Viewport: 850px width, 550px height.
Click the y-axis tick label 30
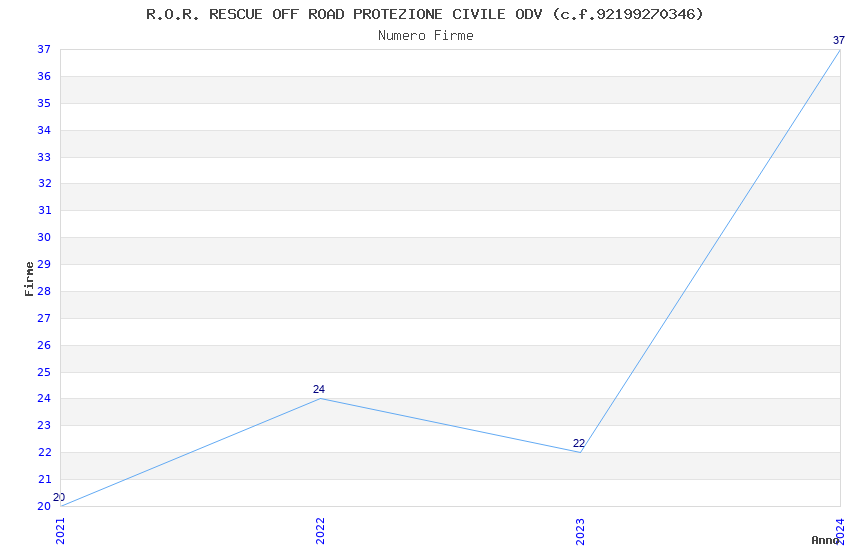tap(44, 238)
